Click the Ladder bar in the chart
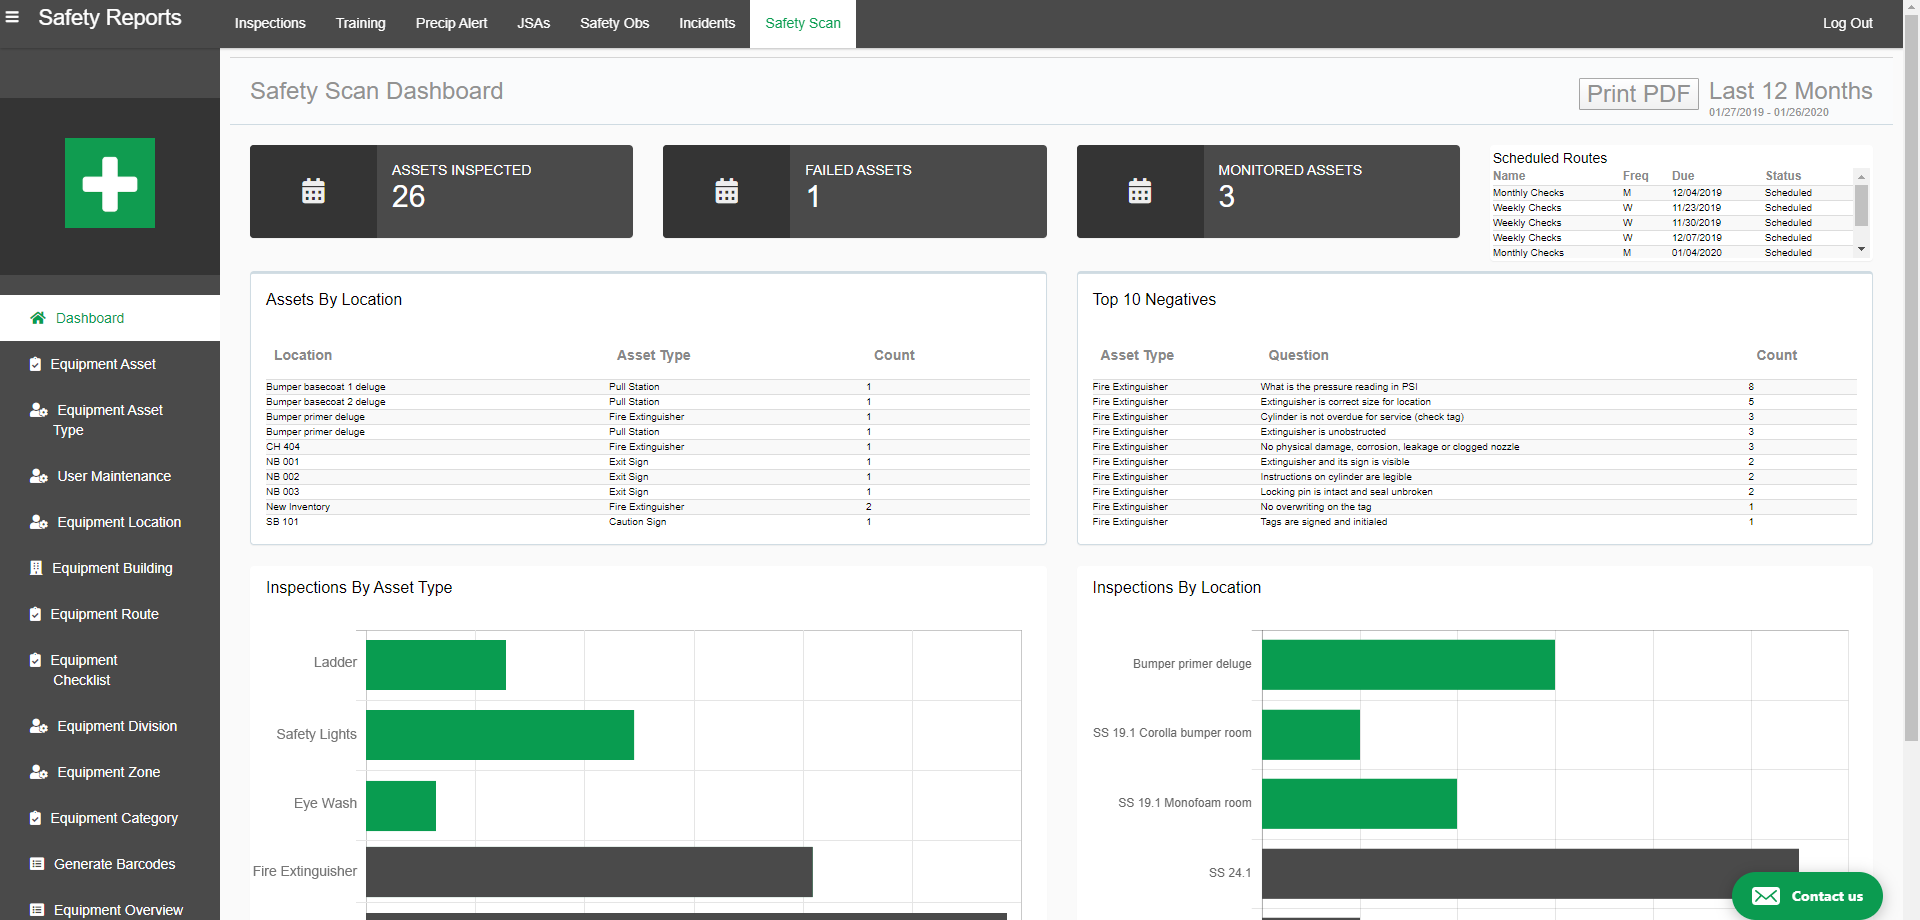The image size is (1920, 920). coord(436,665)
